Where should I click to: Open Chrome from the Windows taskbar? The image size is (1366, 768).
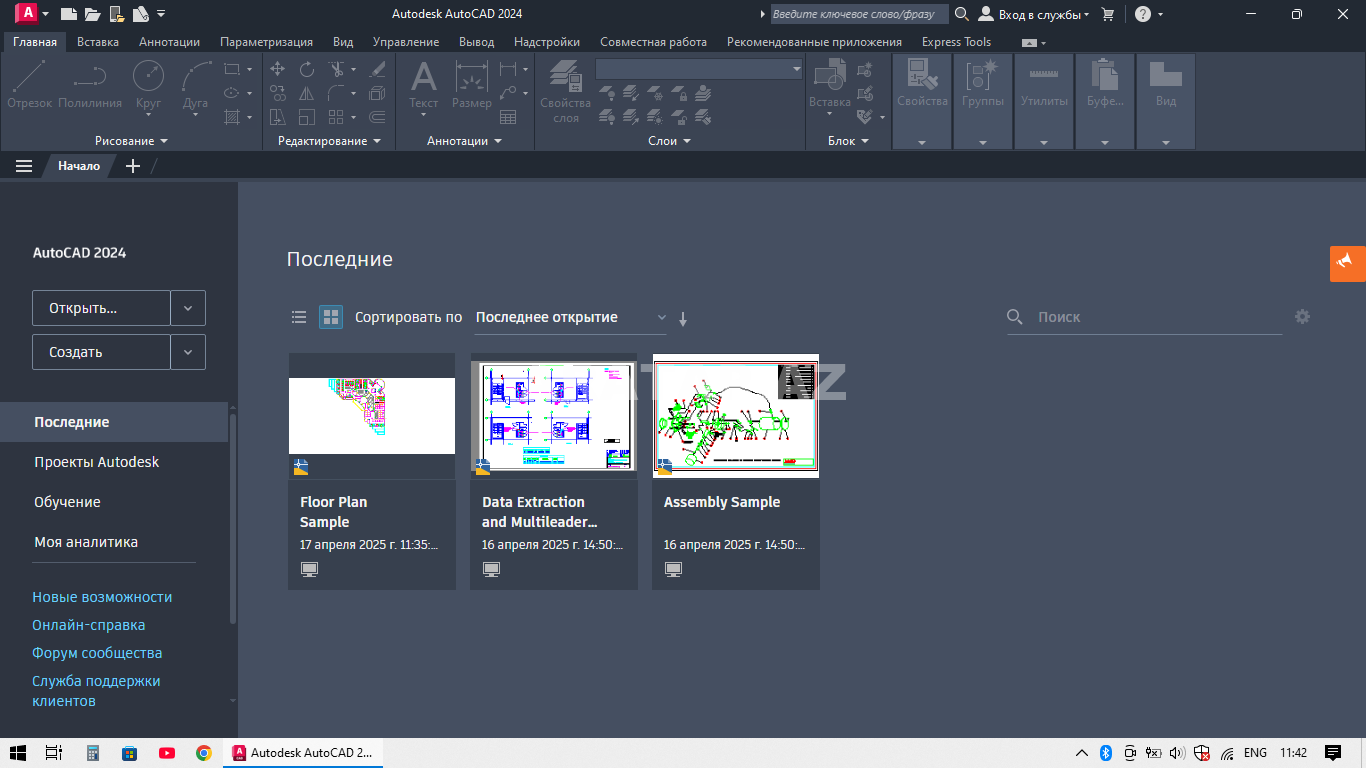204,753
